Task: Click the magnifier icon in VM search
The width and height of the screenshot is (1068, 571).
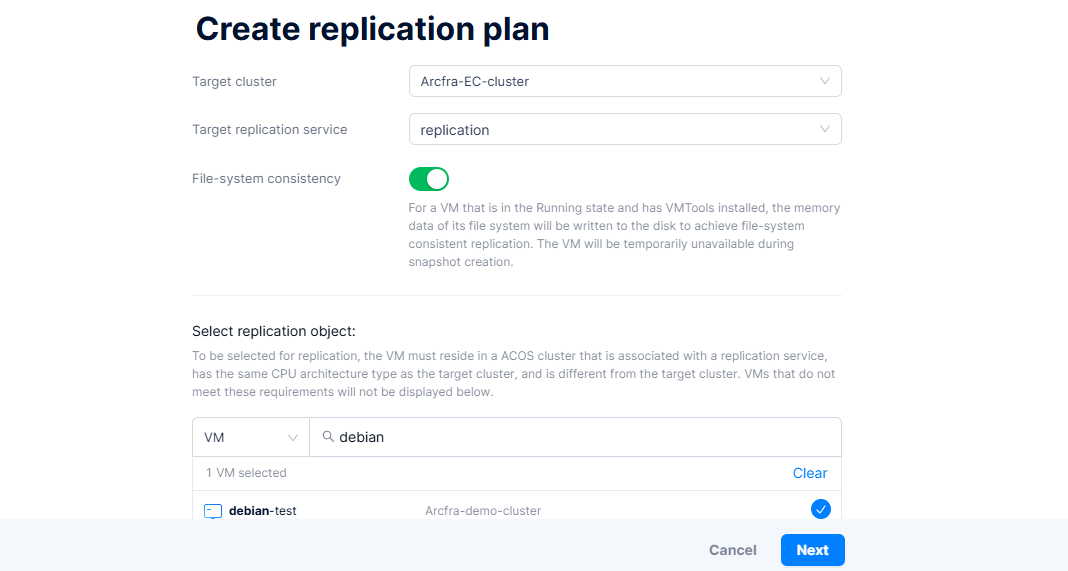Action: point(327,437)
